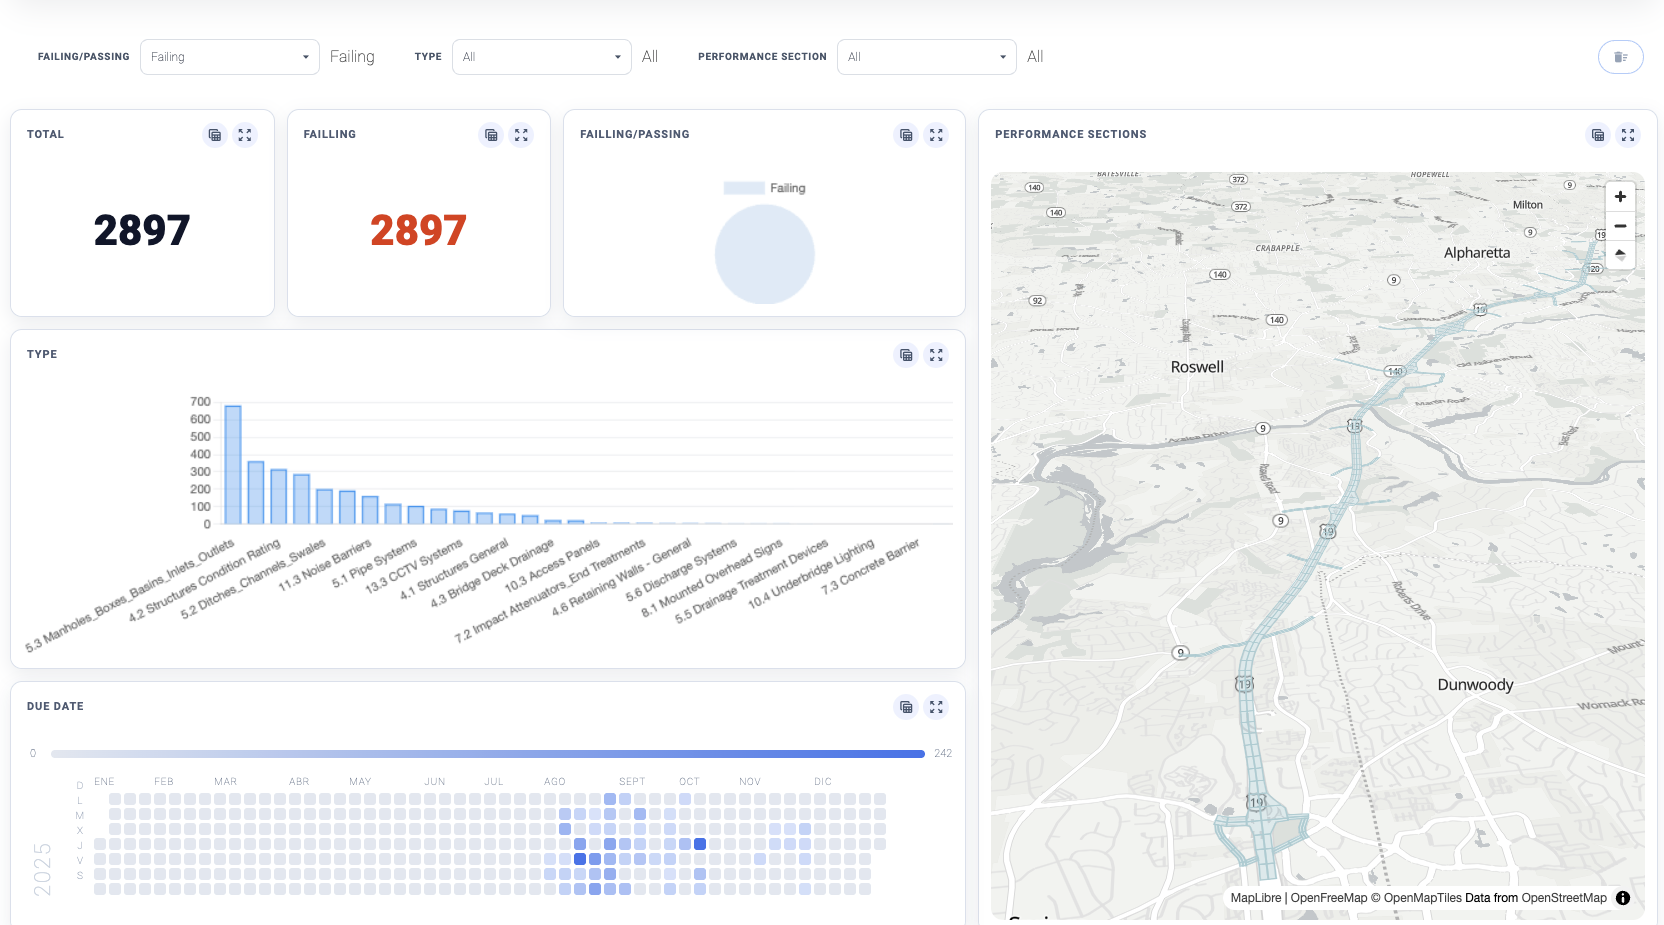Open data table view for TOTAL card

[x=215, y=135]
